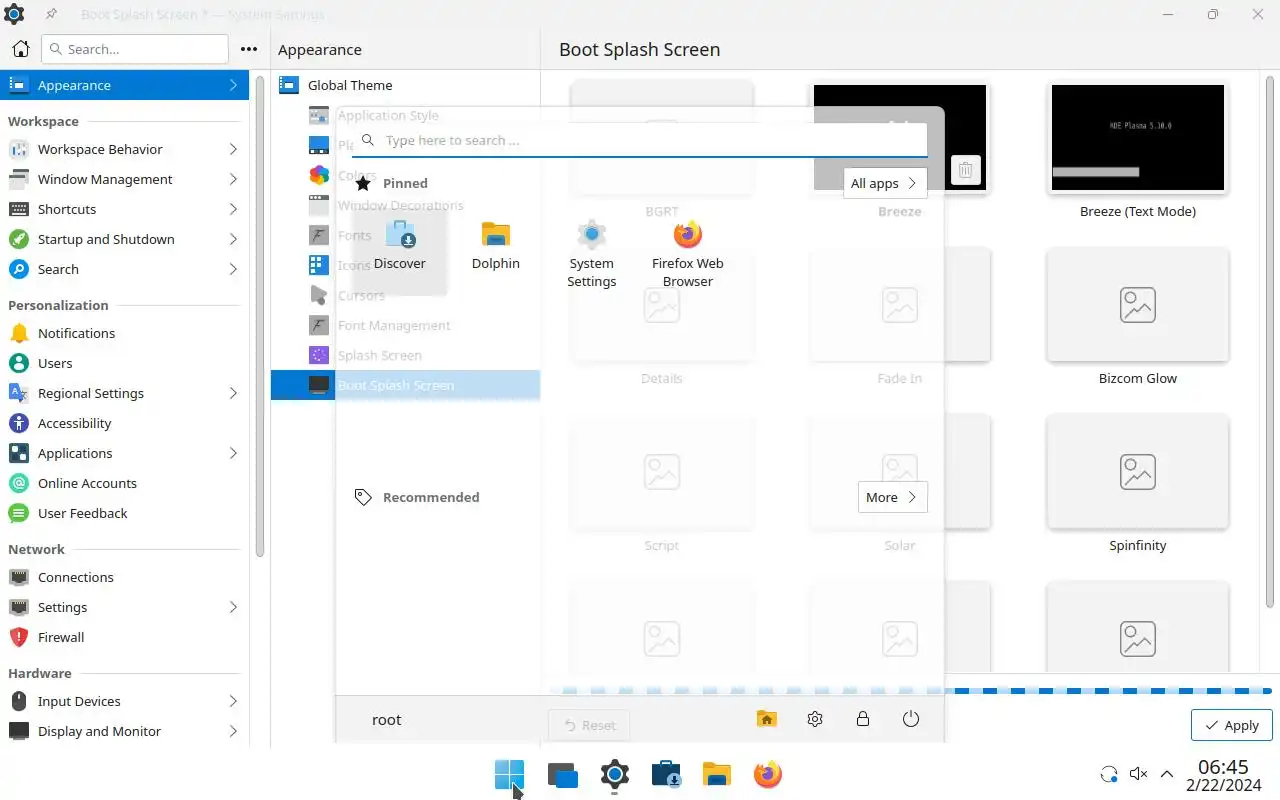The height and width of the screenshot is (800, 1280).
Task: Open the Connections network page
Action: (124, 577)
